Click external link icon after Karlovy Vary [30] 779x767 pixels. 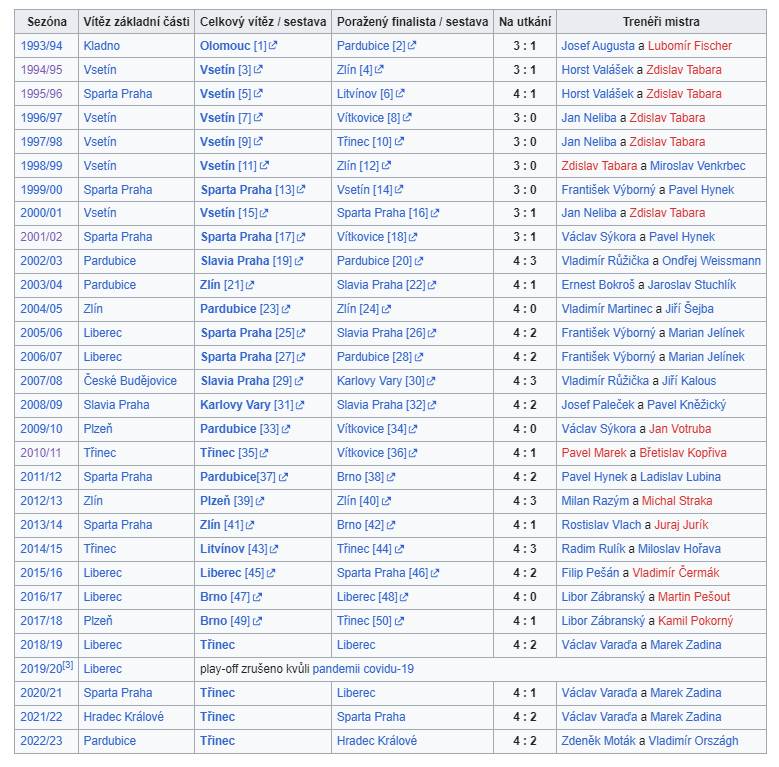pos(430,381)
